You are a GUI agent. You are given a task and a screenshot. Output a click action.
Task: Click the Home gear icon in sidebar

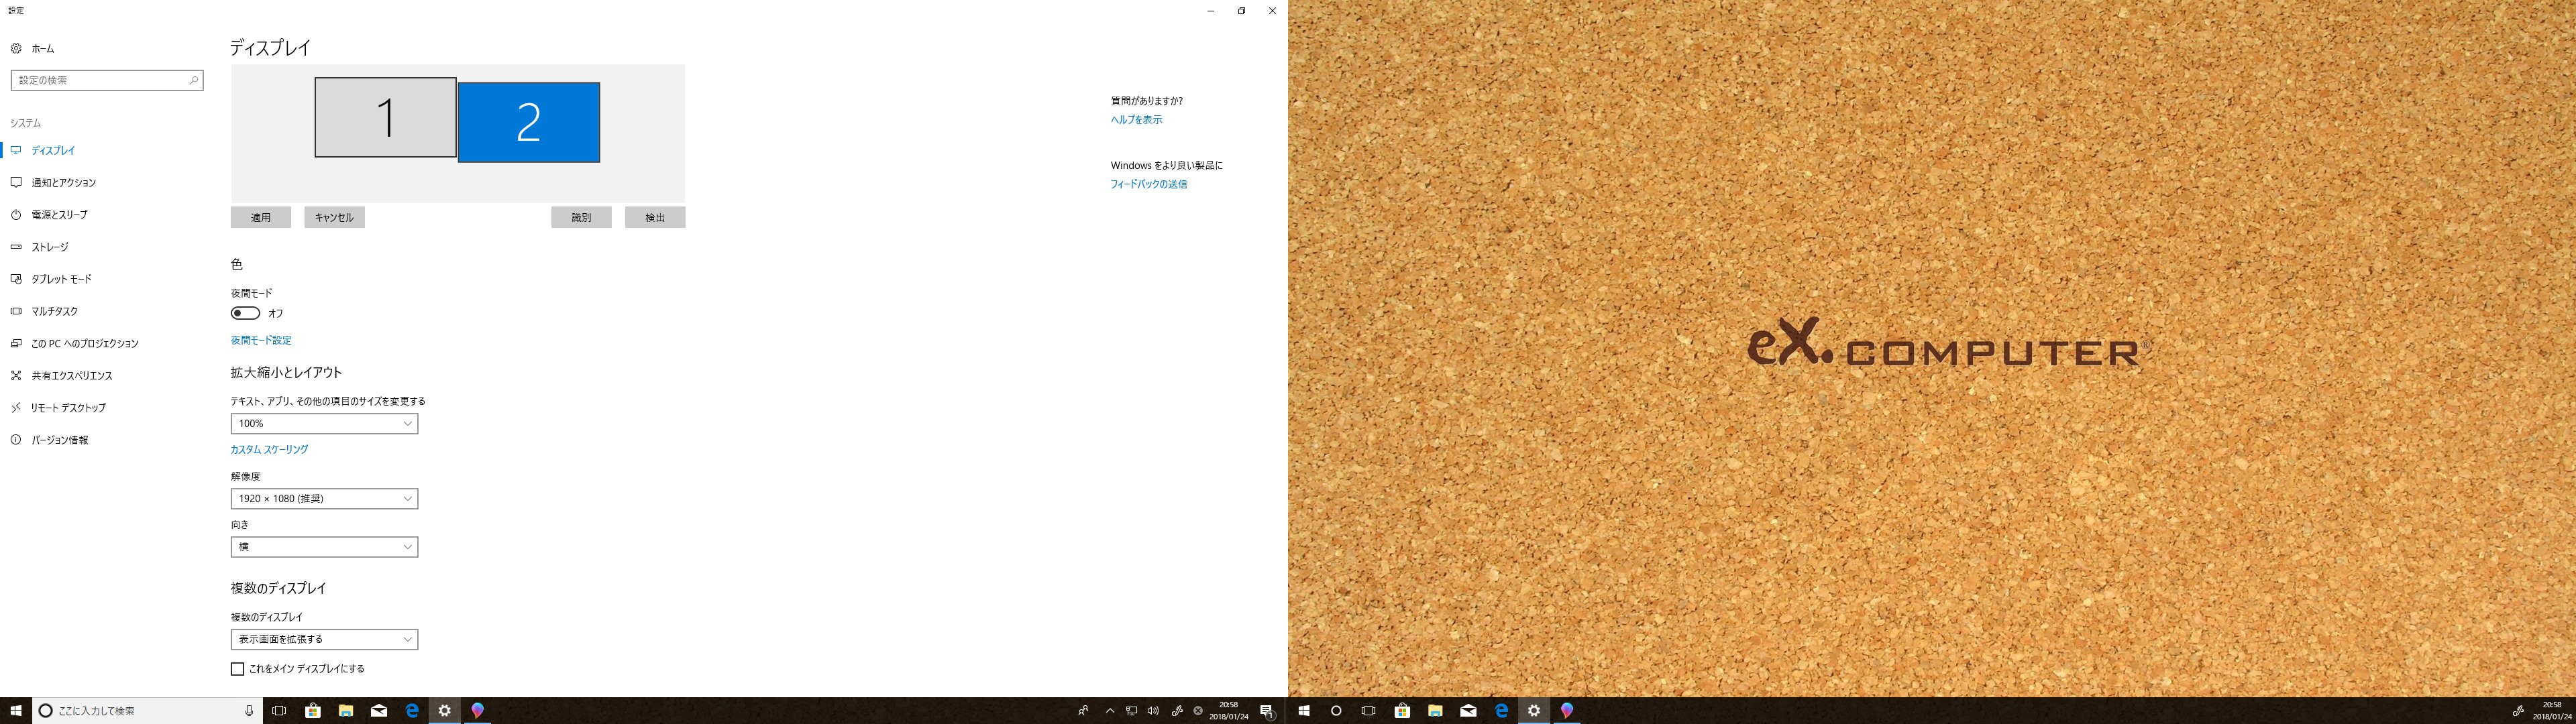(16, 48)
